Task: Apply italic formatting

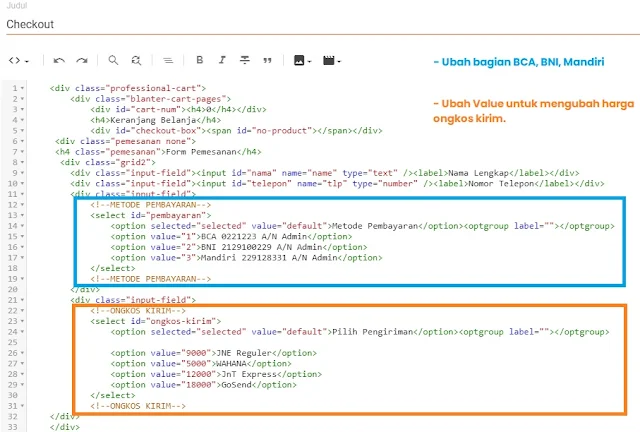Action: click(222, 60)
